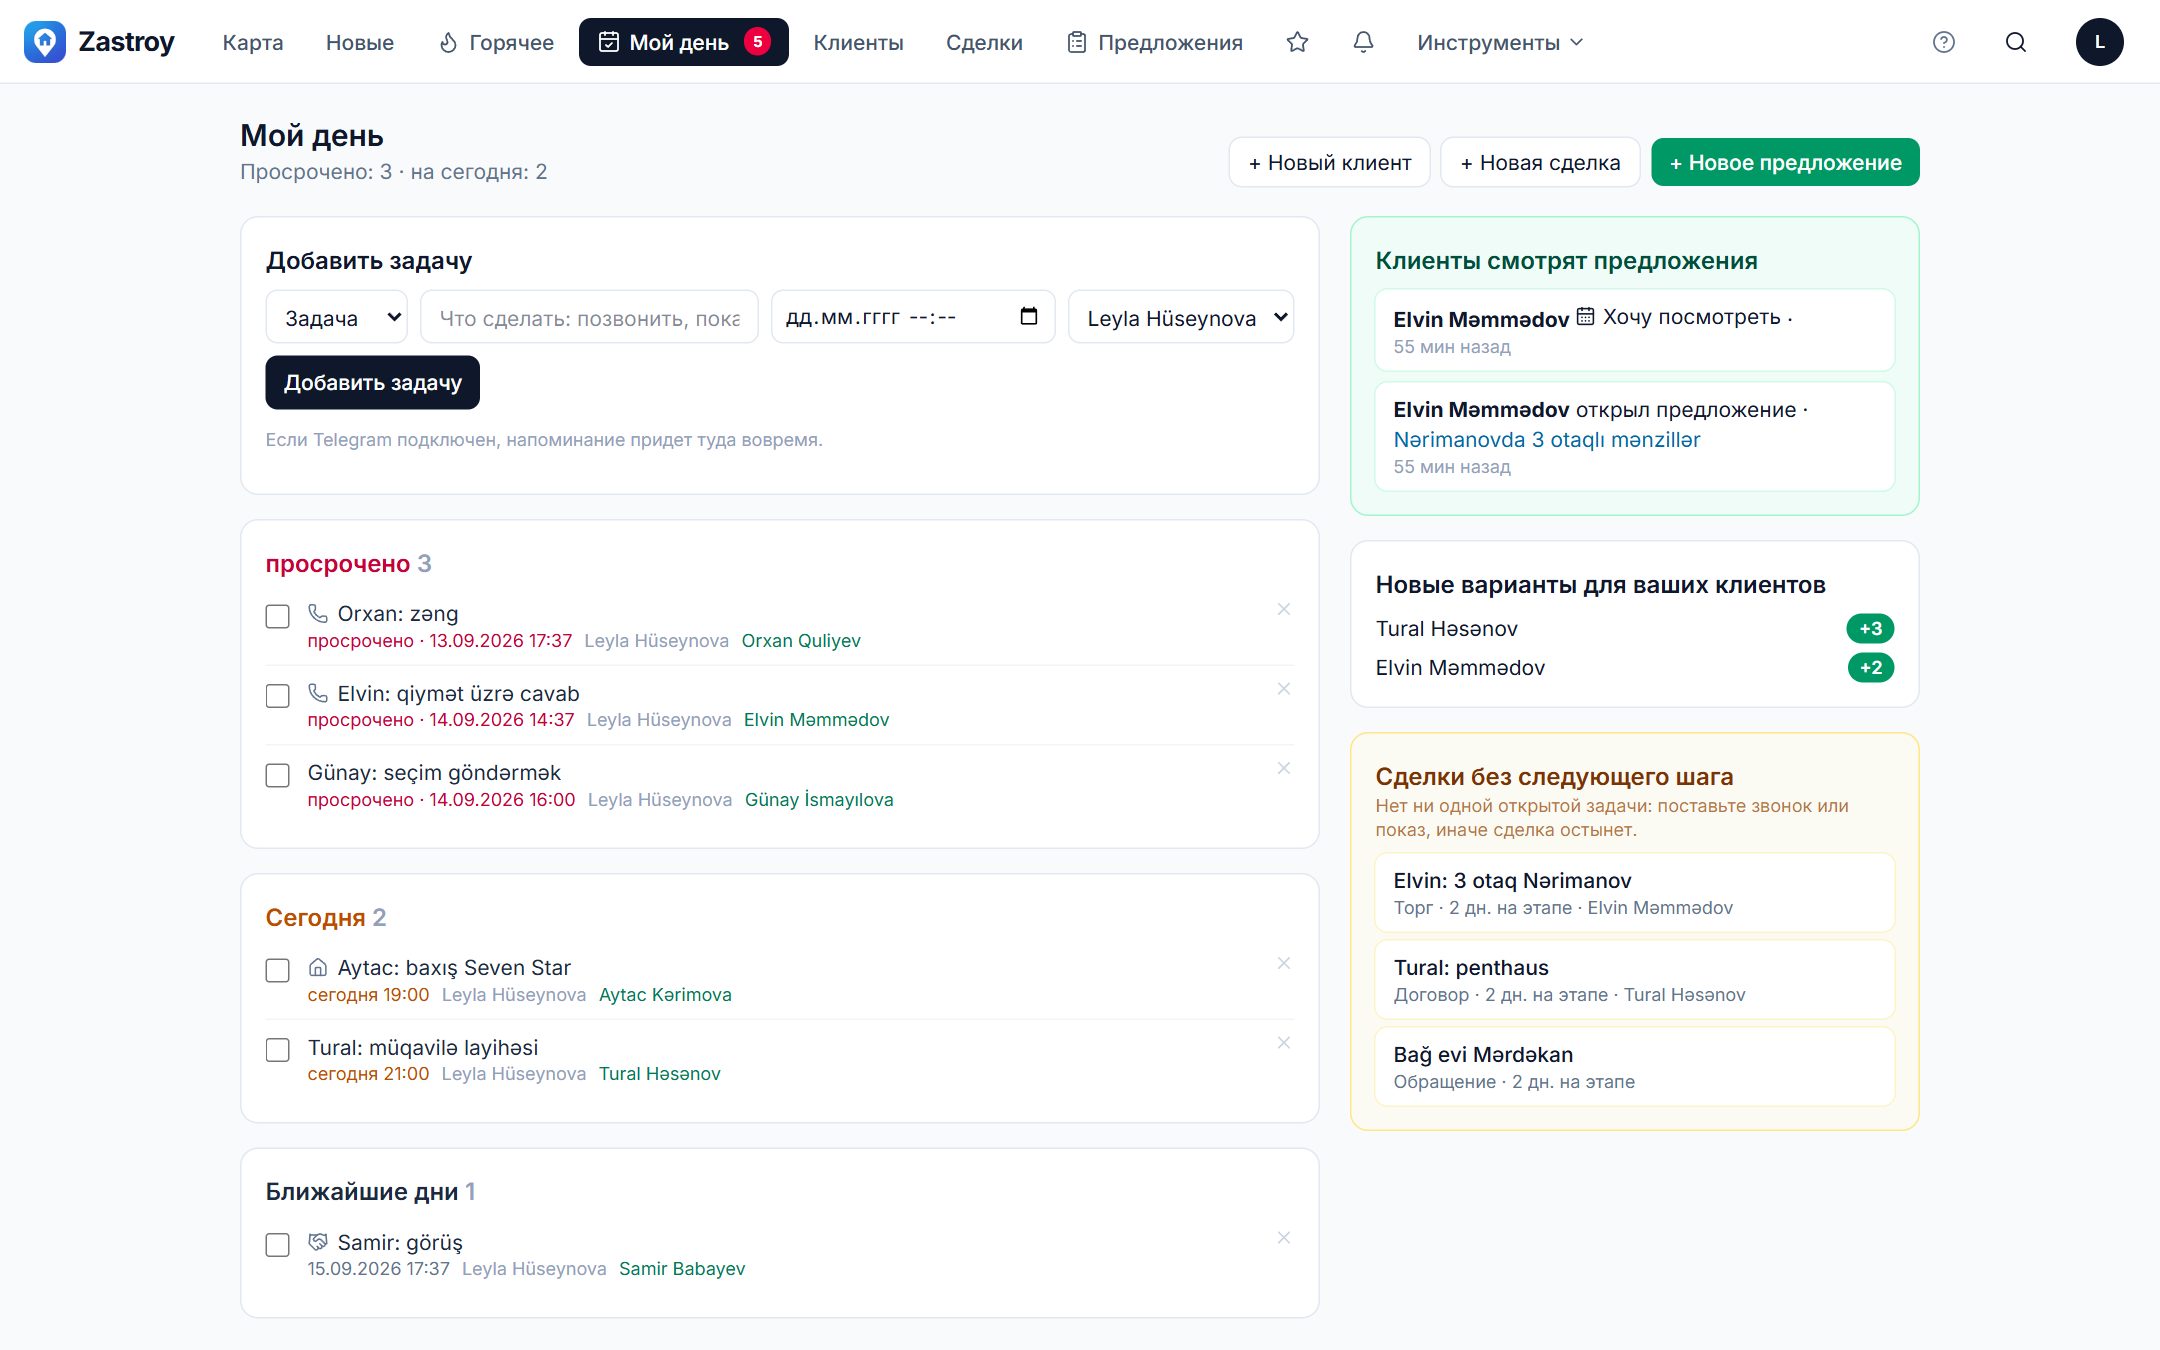Open notifications bell icon

coord(1363,42)
